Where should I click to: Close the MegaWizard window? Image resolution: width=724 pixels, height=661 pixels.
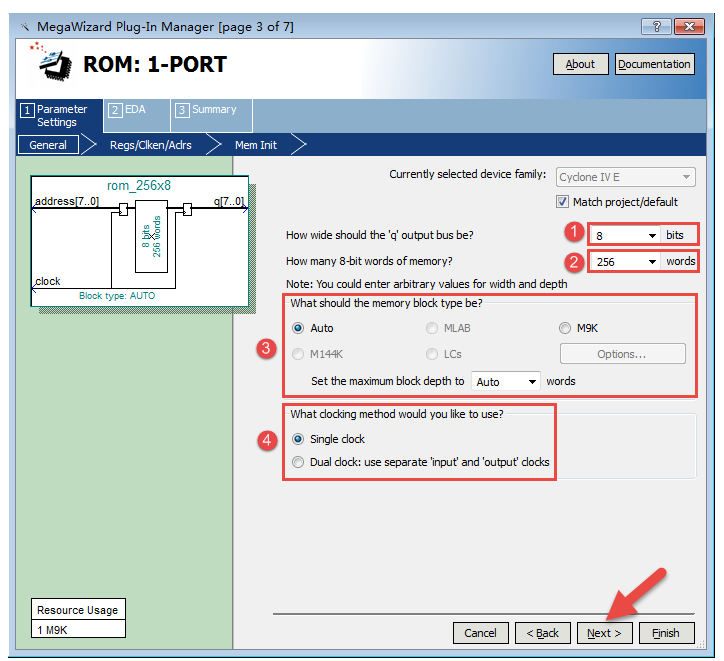point(689,26)
